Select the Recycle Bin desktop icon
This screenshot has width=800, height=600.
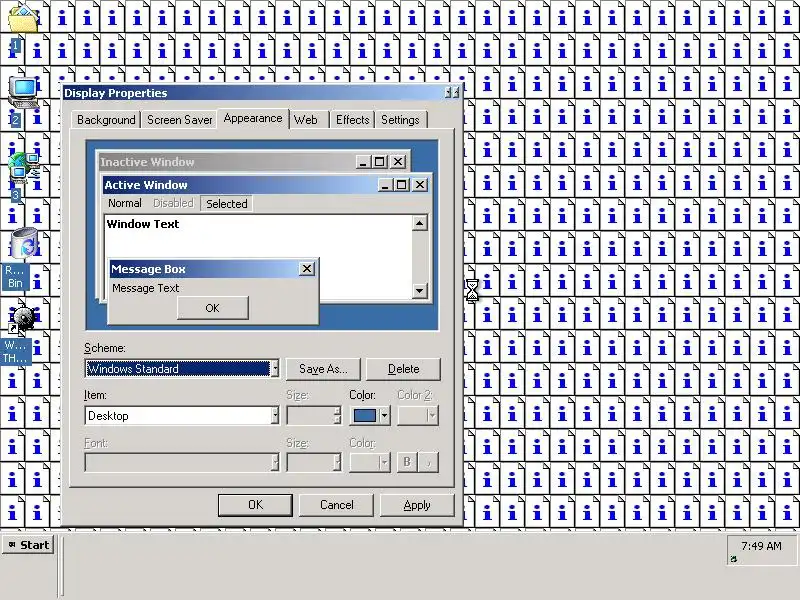pyautogui.click(x=24, y=243)
